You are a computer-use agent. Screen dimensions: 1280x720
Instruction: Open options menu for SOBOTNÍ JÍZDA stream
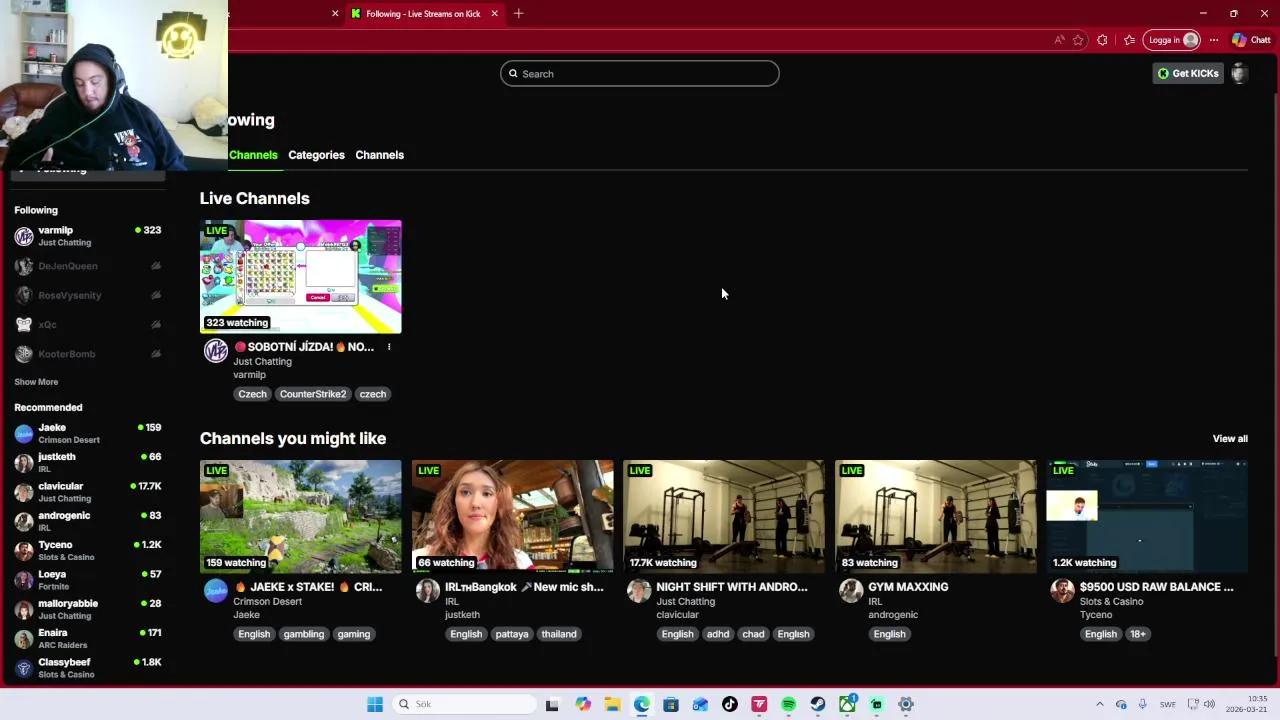(x=389, y=347)
